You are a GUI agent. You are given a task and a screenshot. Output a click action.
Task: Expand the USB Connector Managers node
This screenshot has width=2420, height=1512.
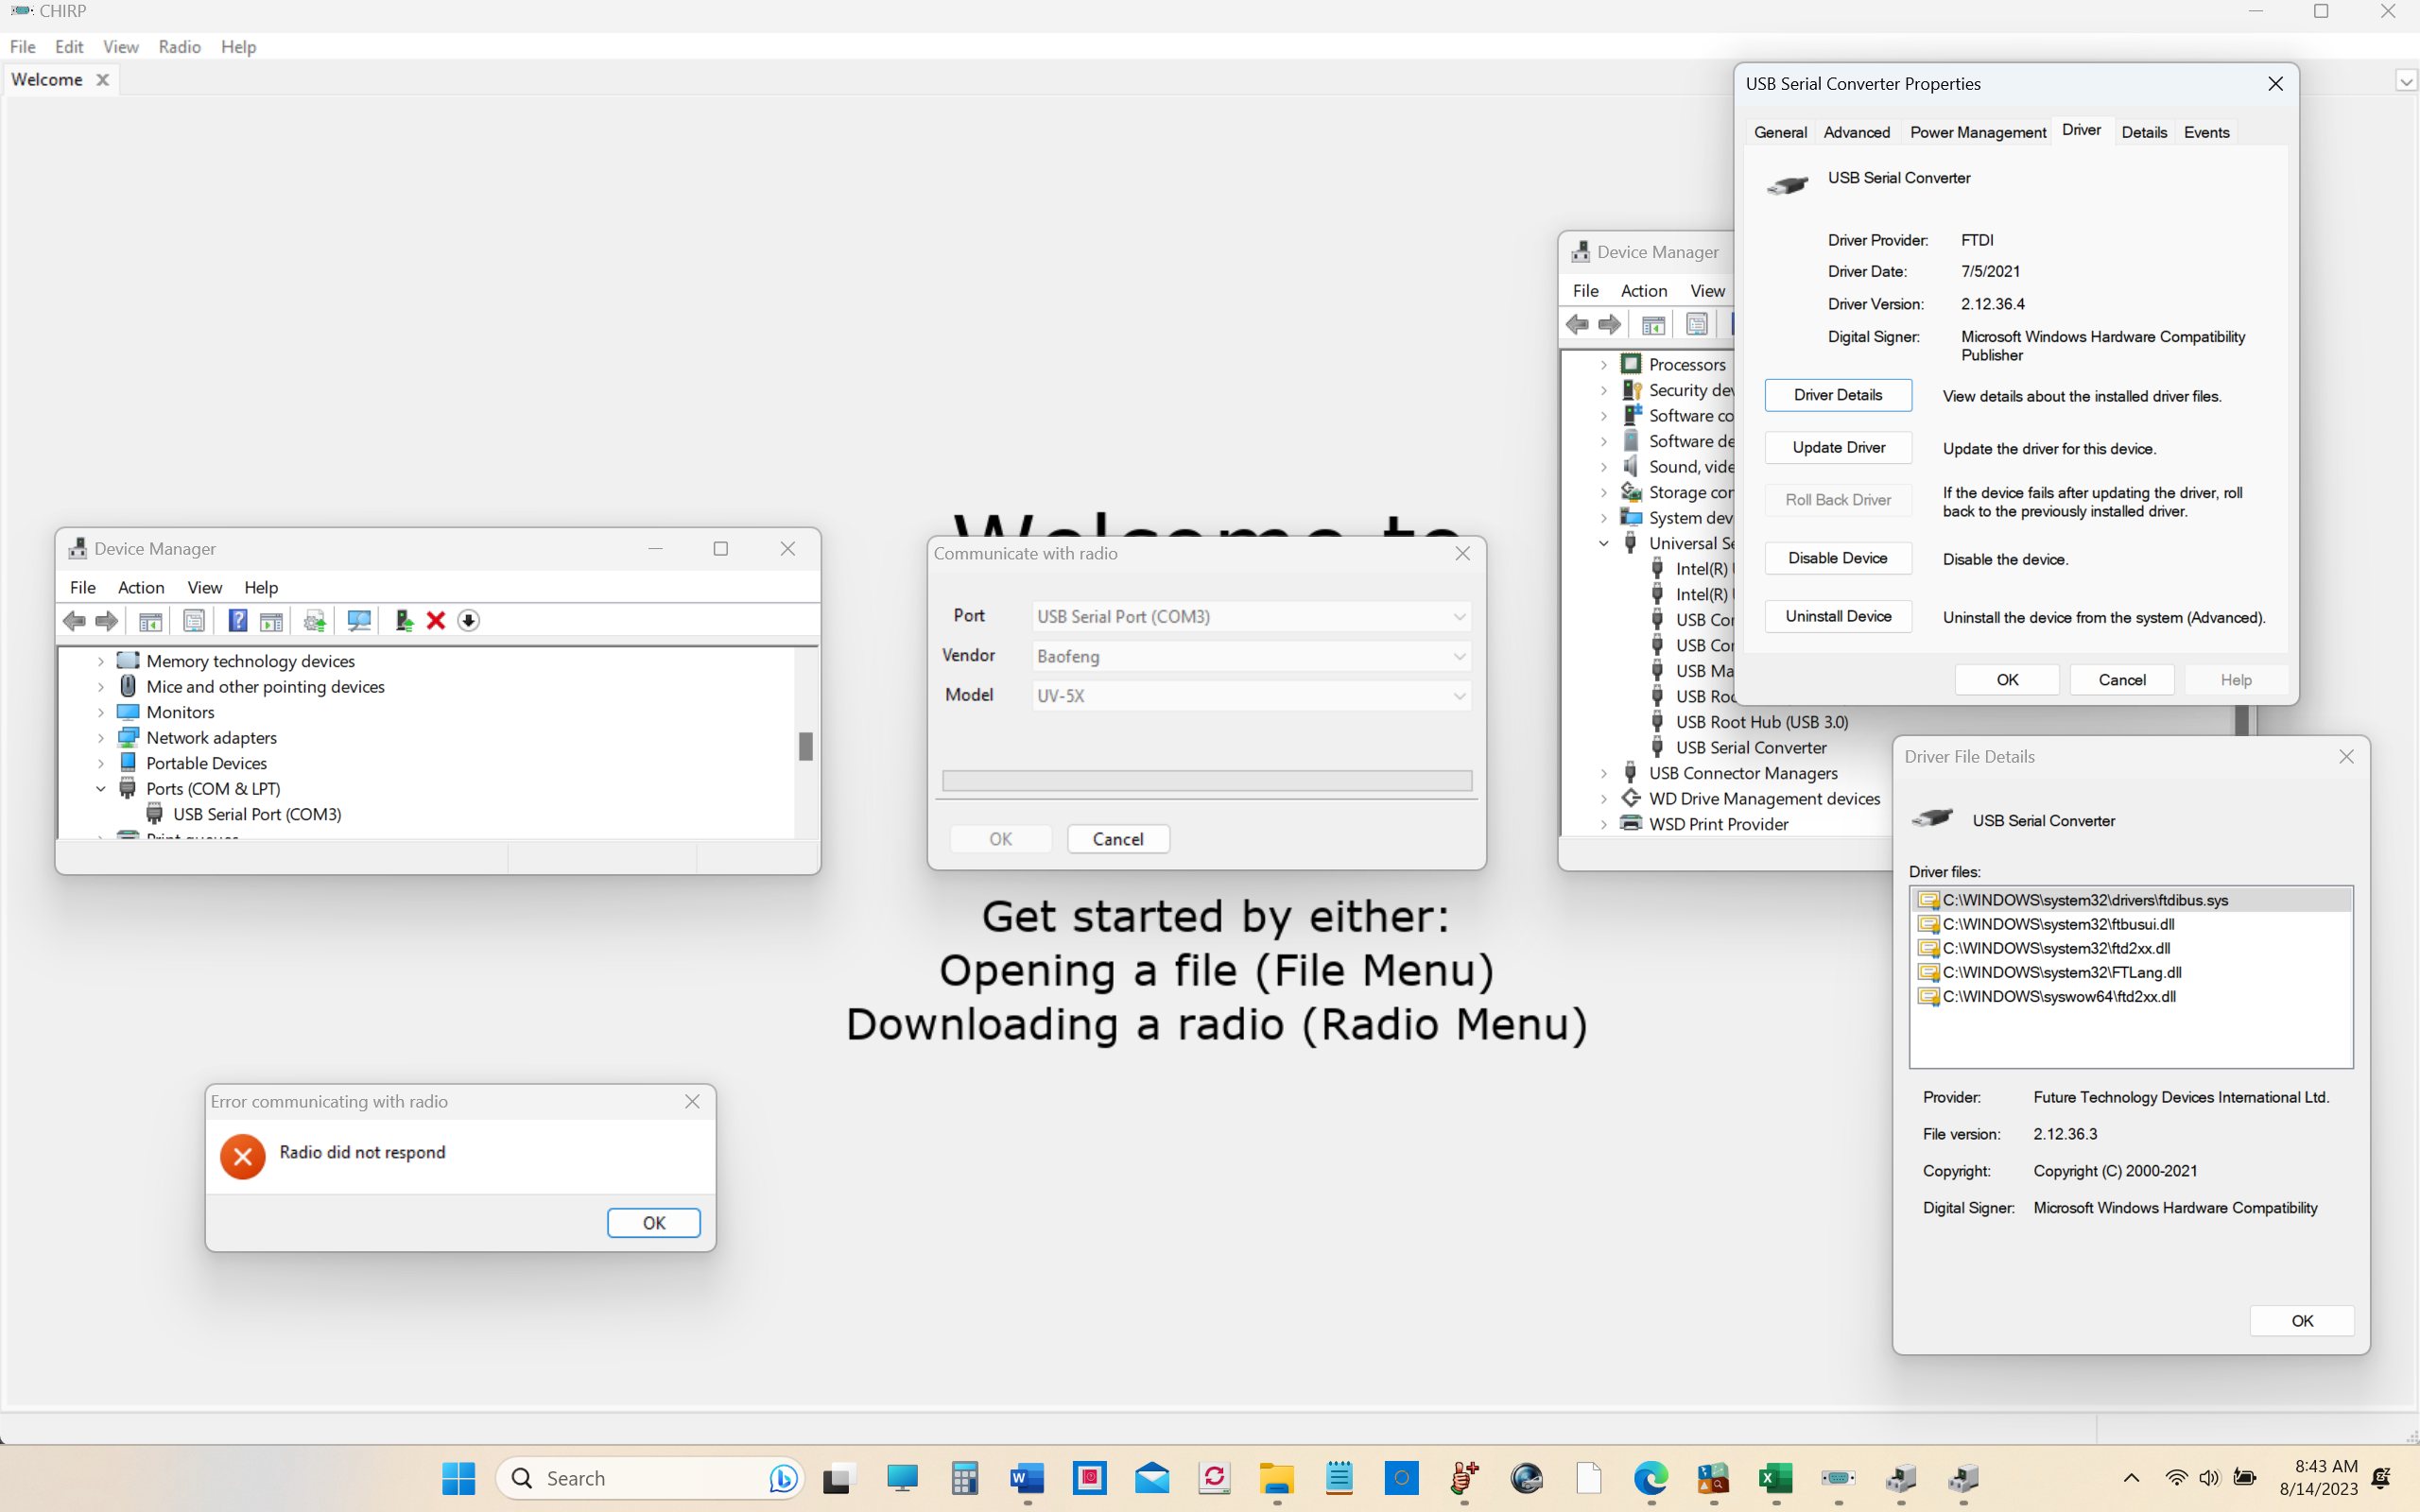click(1604, 773)
